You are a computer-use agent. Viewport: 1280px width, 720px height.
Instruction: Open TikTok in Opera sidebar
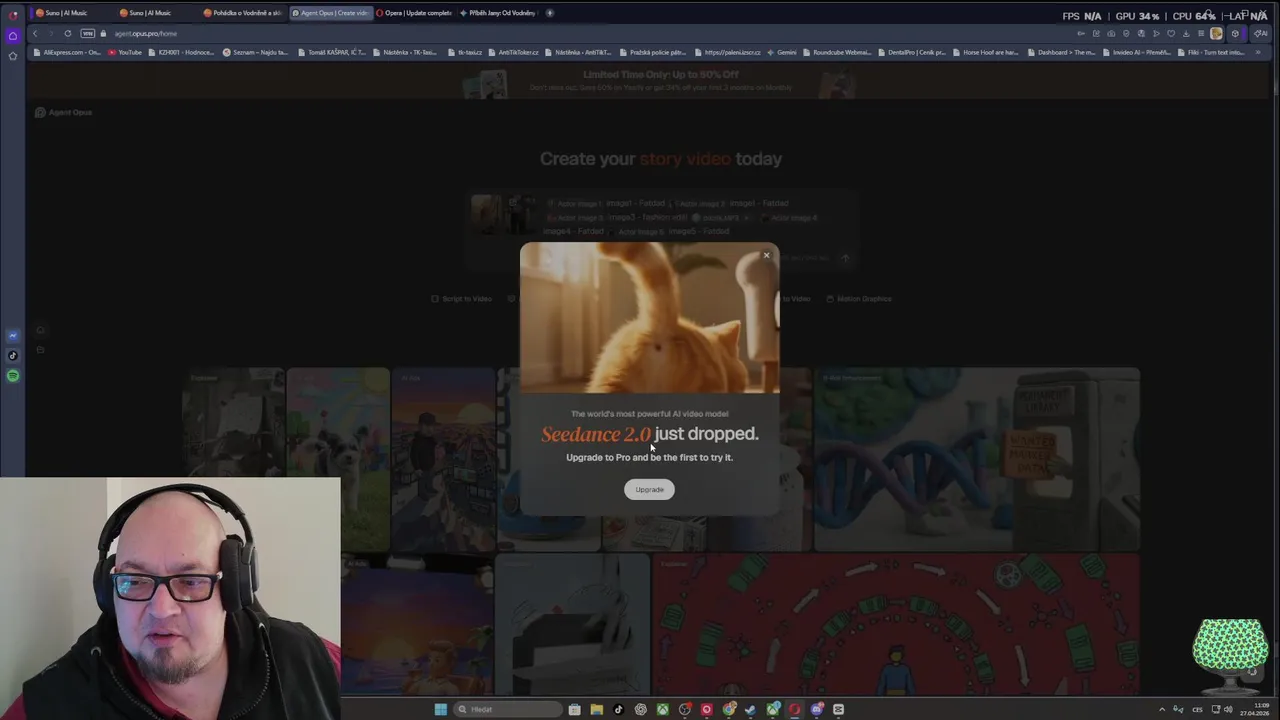[x=13, y=356]
